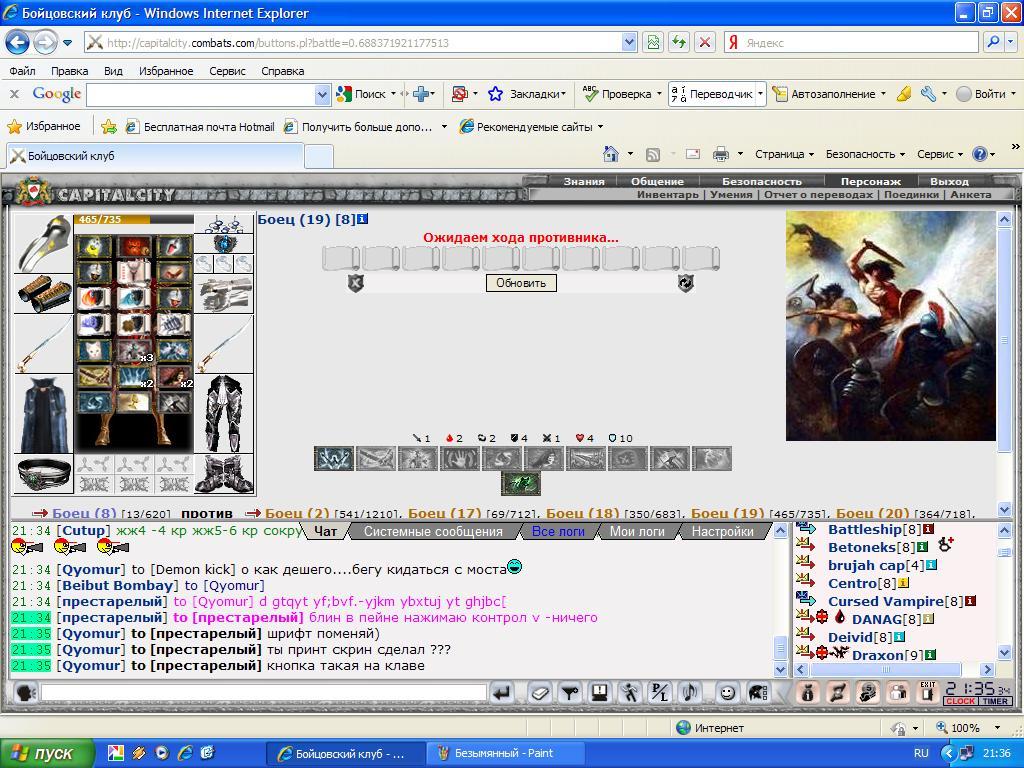Image resolution: width=1024 pixels, height=768 pixels.
Task: Click the gauntlets equipment slot
Action: click(x=224, y=294)
